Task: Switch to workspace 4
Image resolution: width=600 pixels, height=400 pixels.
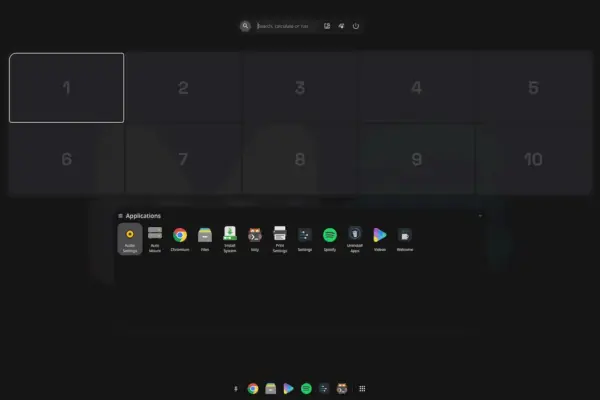Action: click(417, 88)
